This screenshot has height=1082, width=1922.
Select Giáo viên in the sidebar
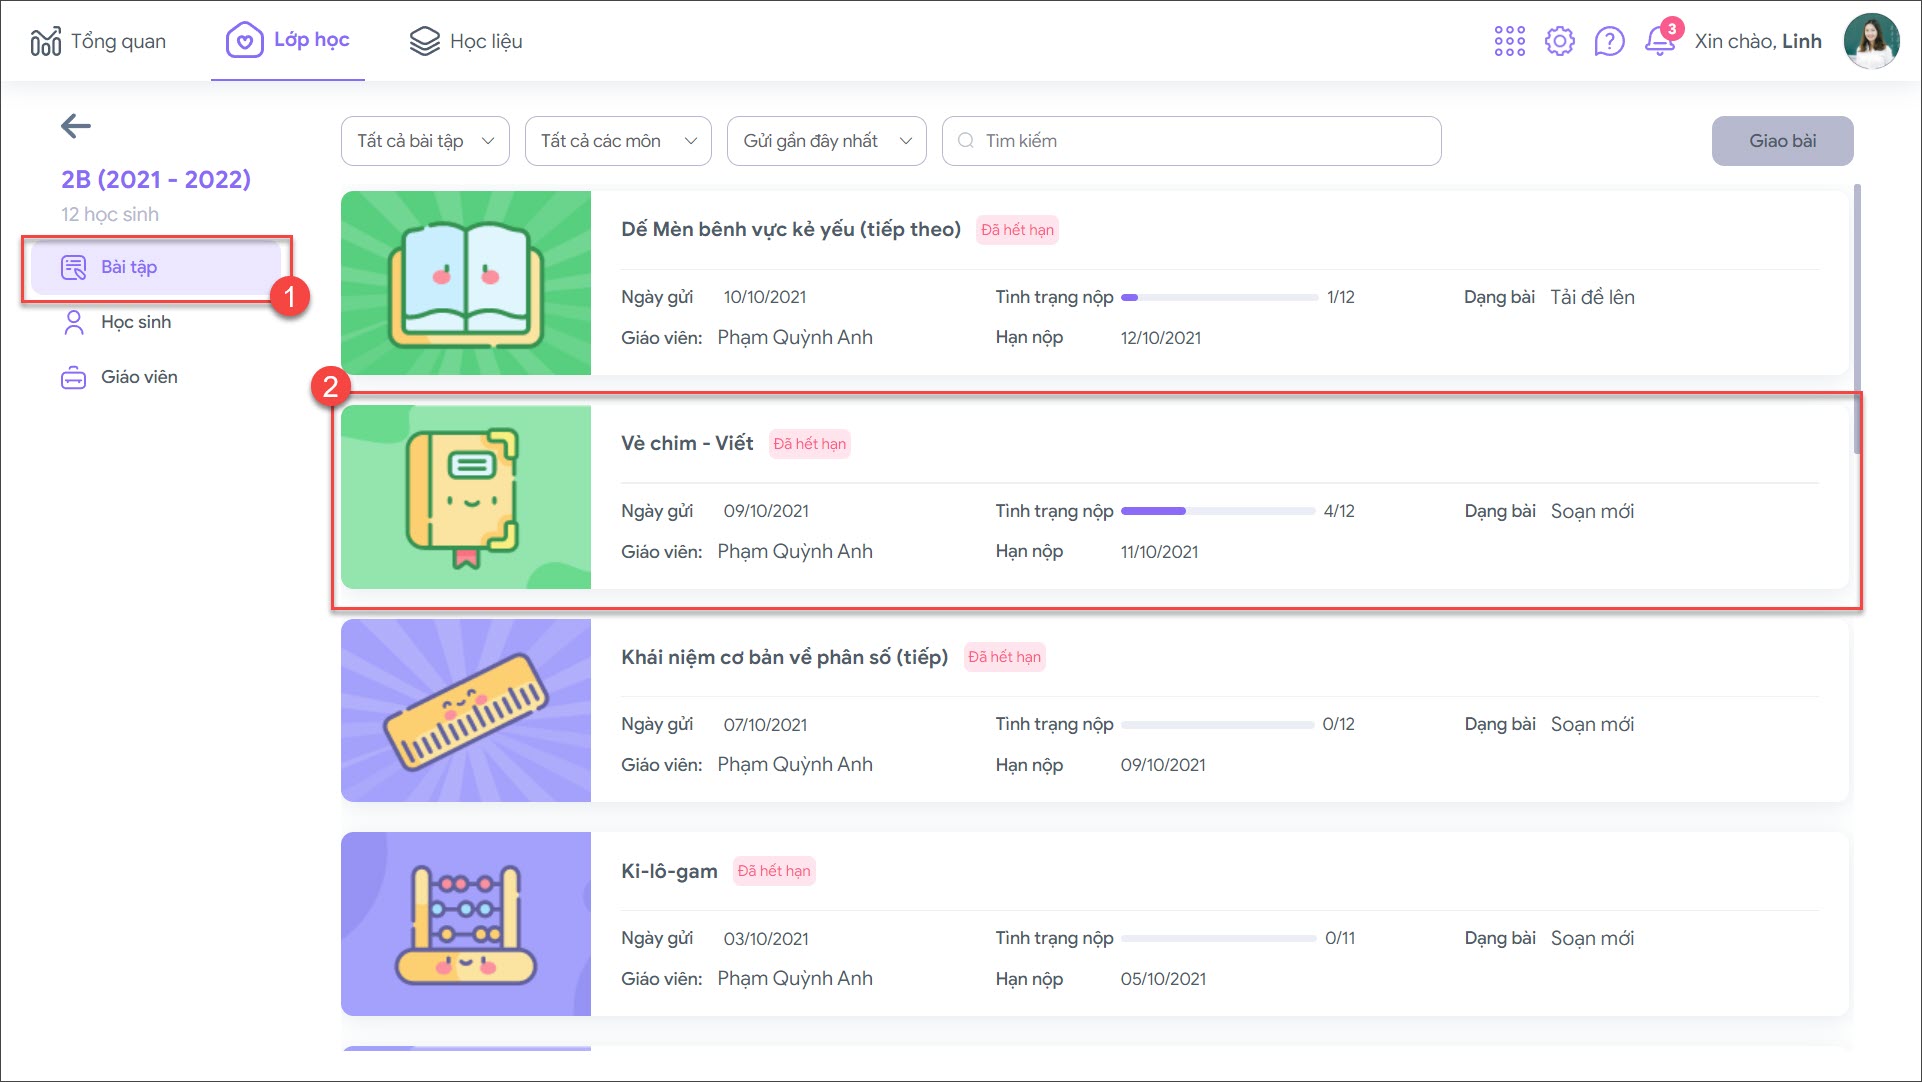tap(139, 377)
